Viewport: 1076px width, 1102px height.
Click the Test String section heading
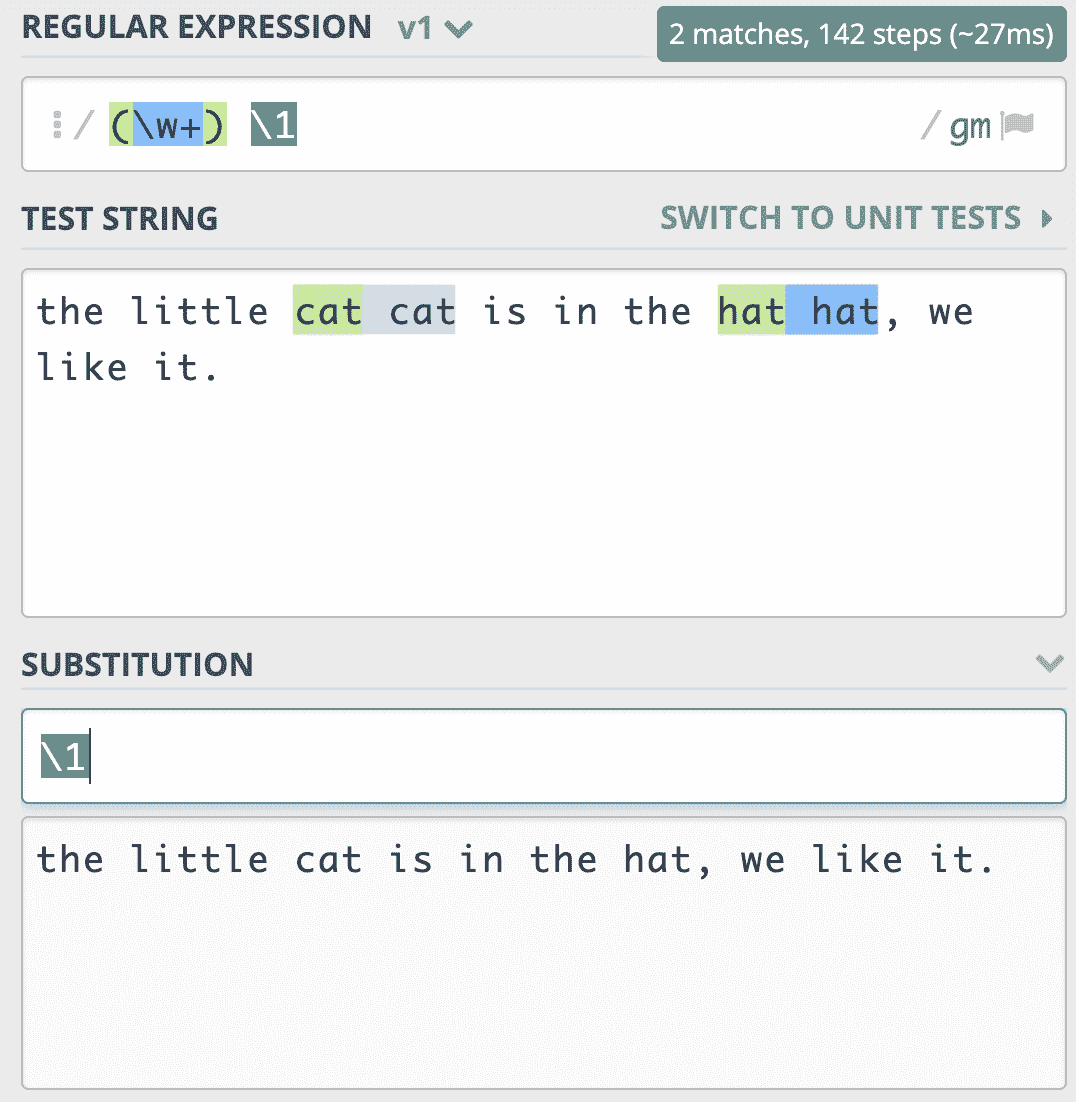pyautogui.click(x=120, y=218)
